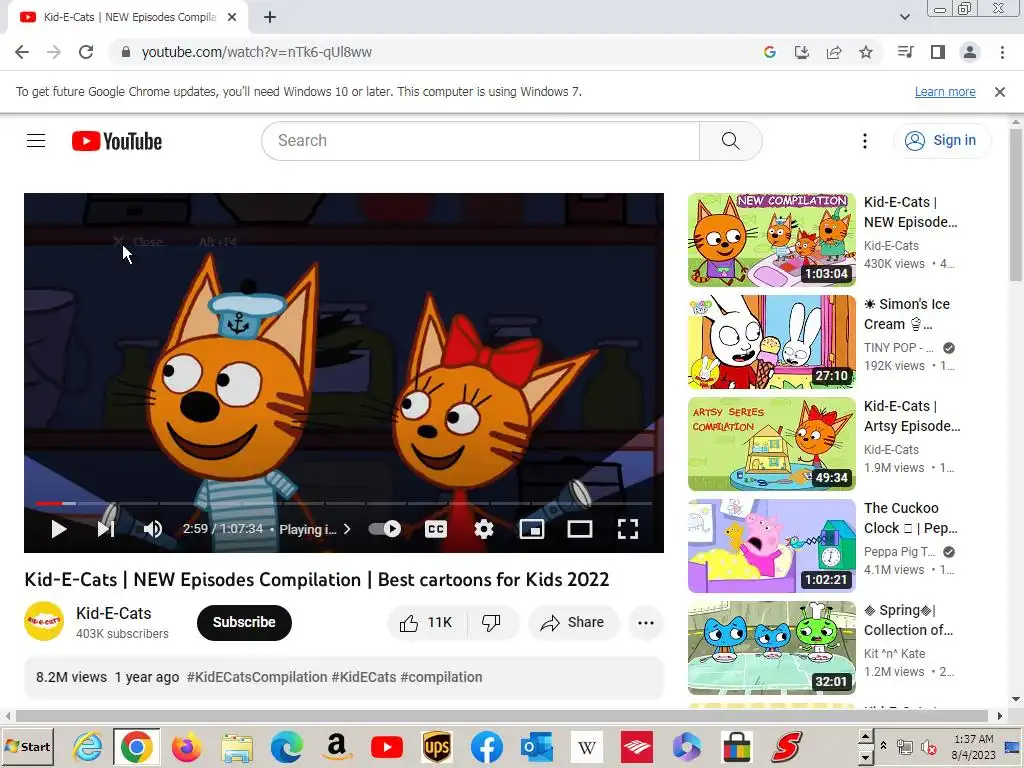Toggle Chrome side panel
This screenshot has width=1024, height=768.
(938, 52)
